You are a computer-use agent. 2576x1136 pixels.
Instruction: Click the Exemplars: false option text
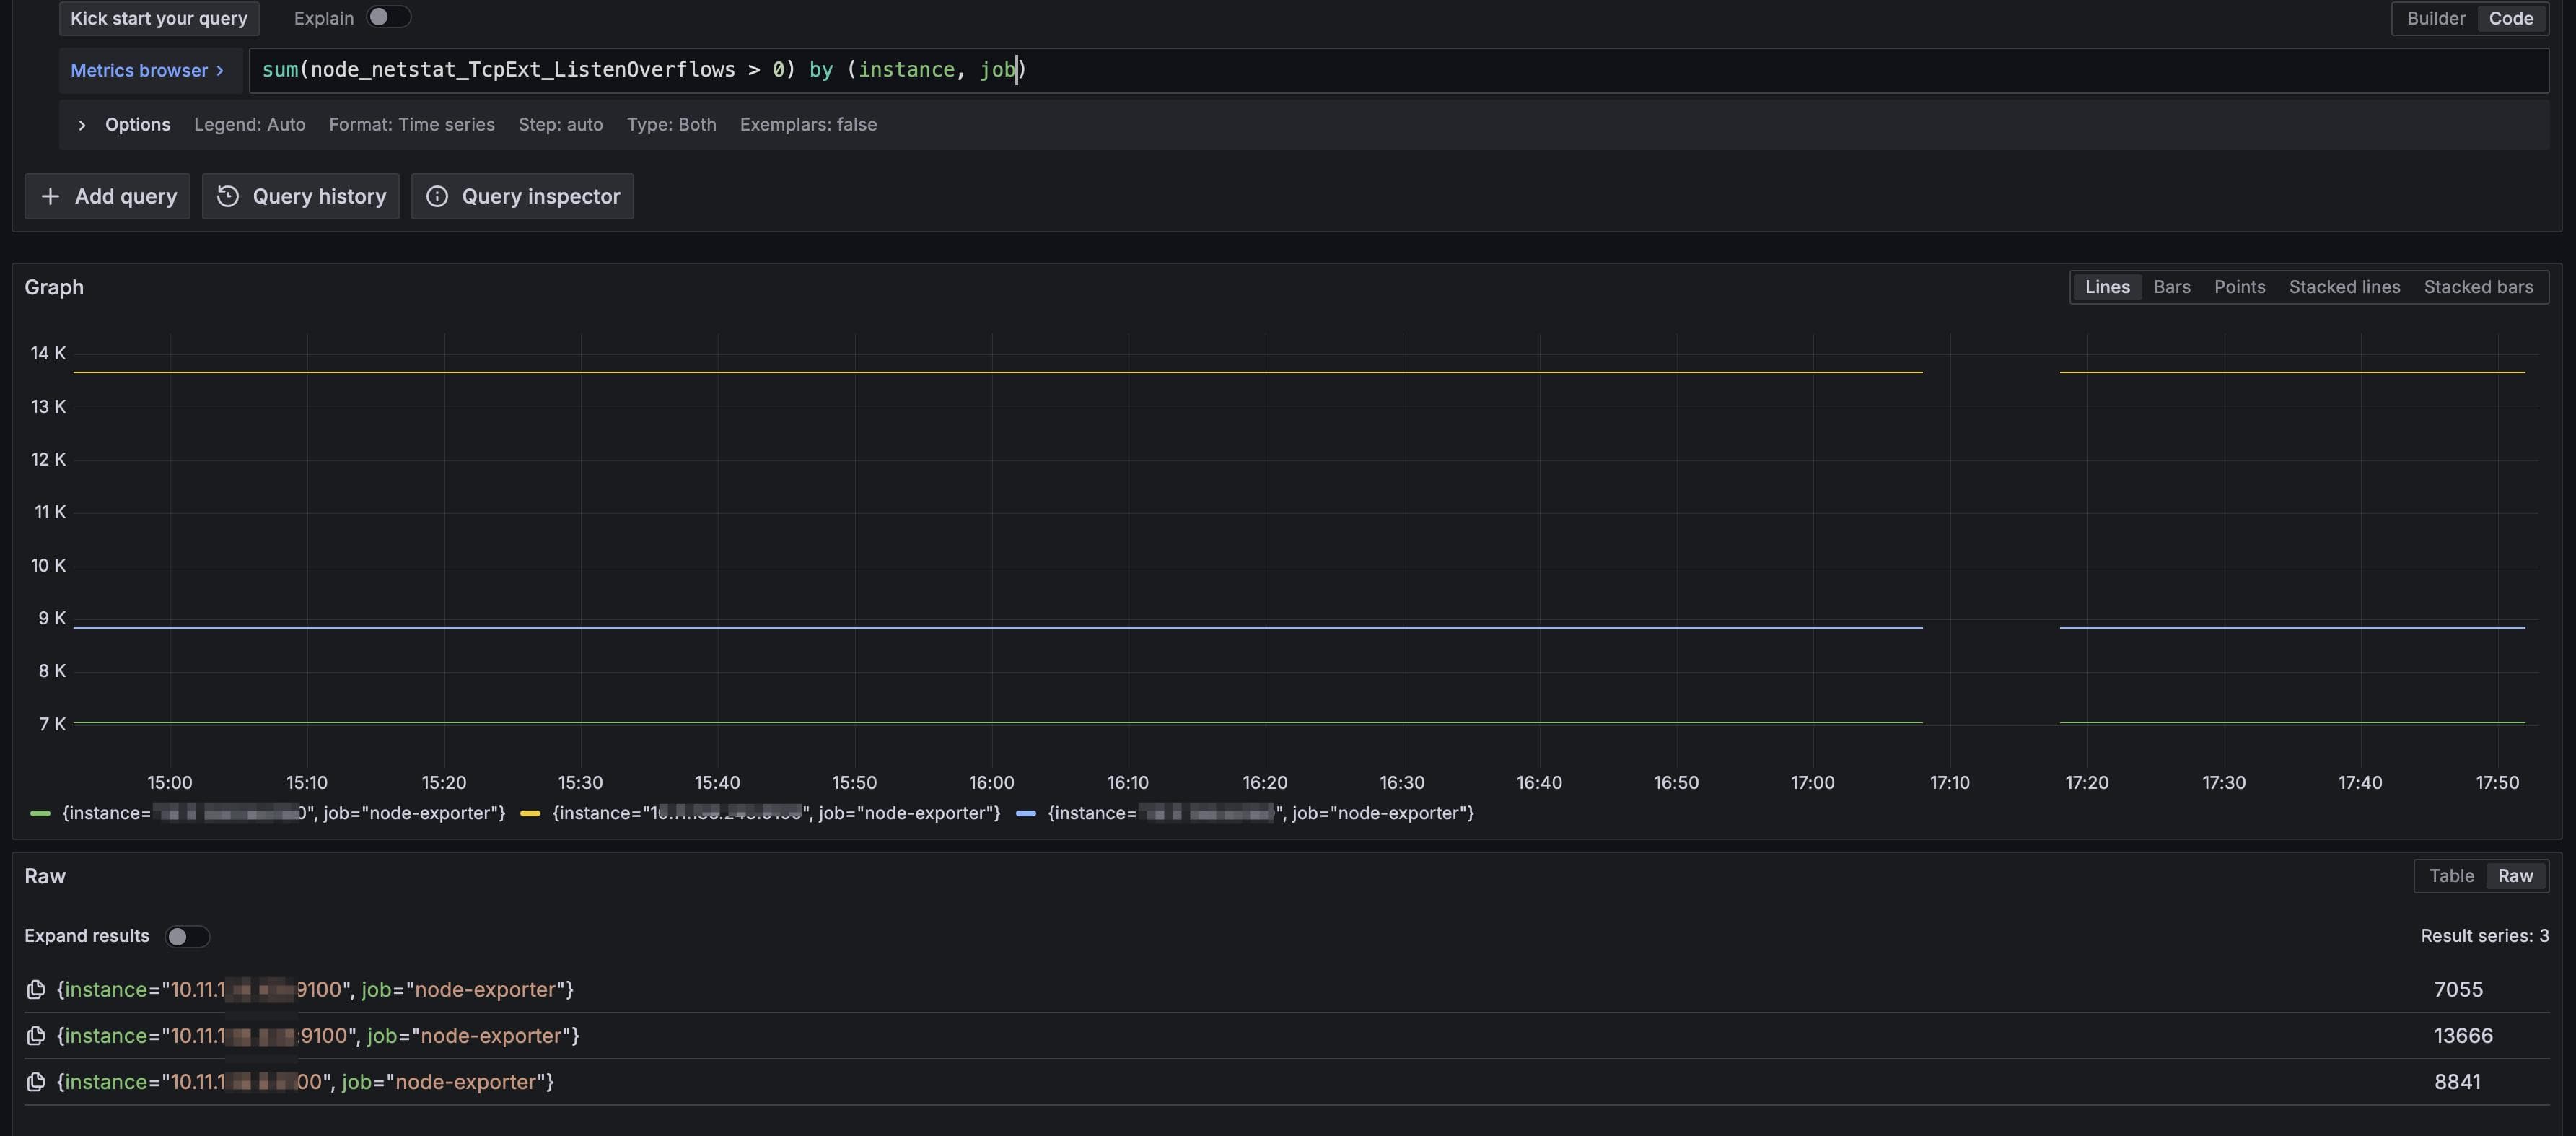[808, 125]
